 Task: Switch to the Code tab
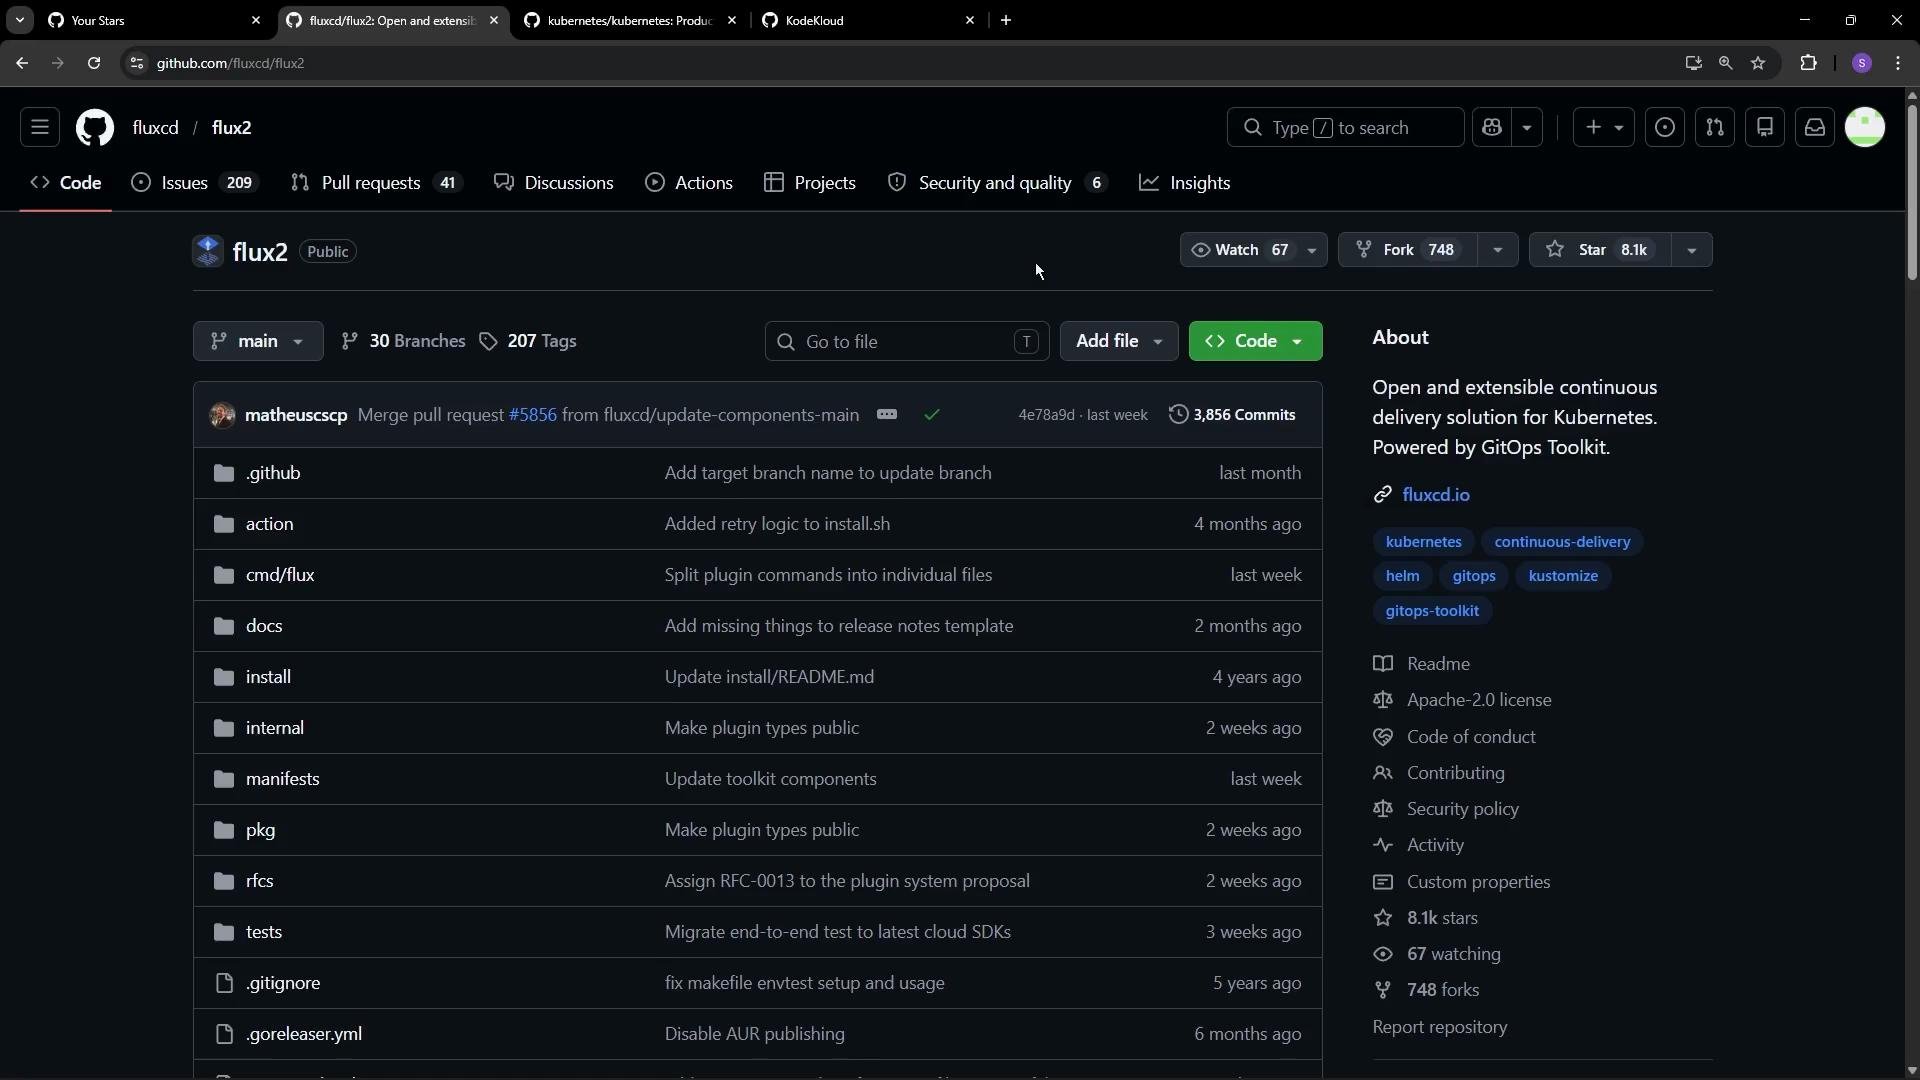66,183
